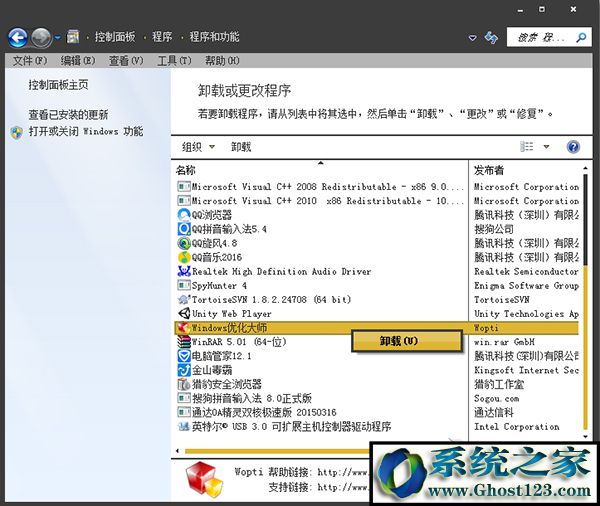The image size is (600, 506).
Task: Click the vertical scrollbar up arrow
Action: (x=585, y=168)
